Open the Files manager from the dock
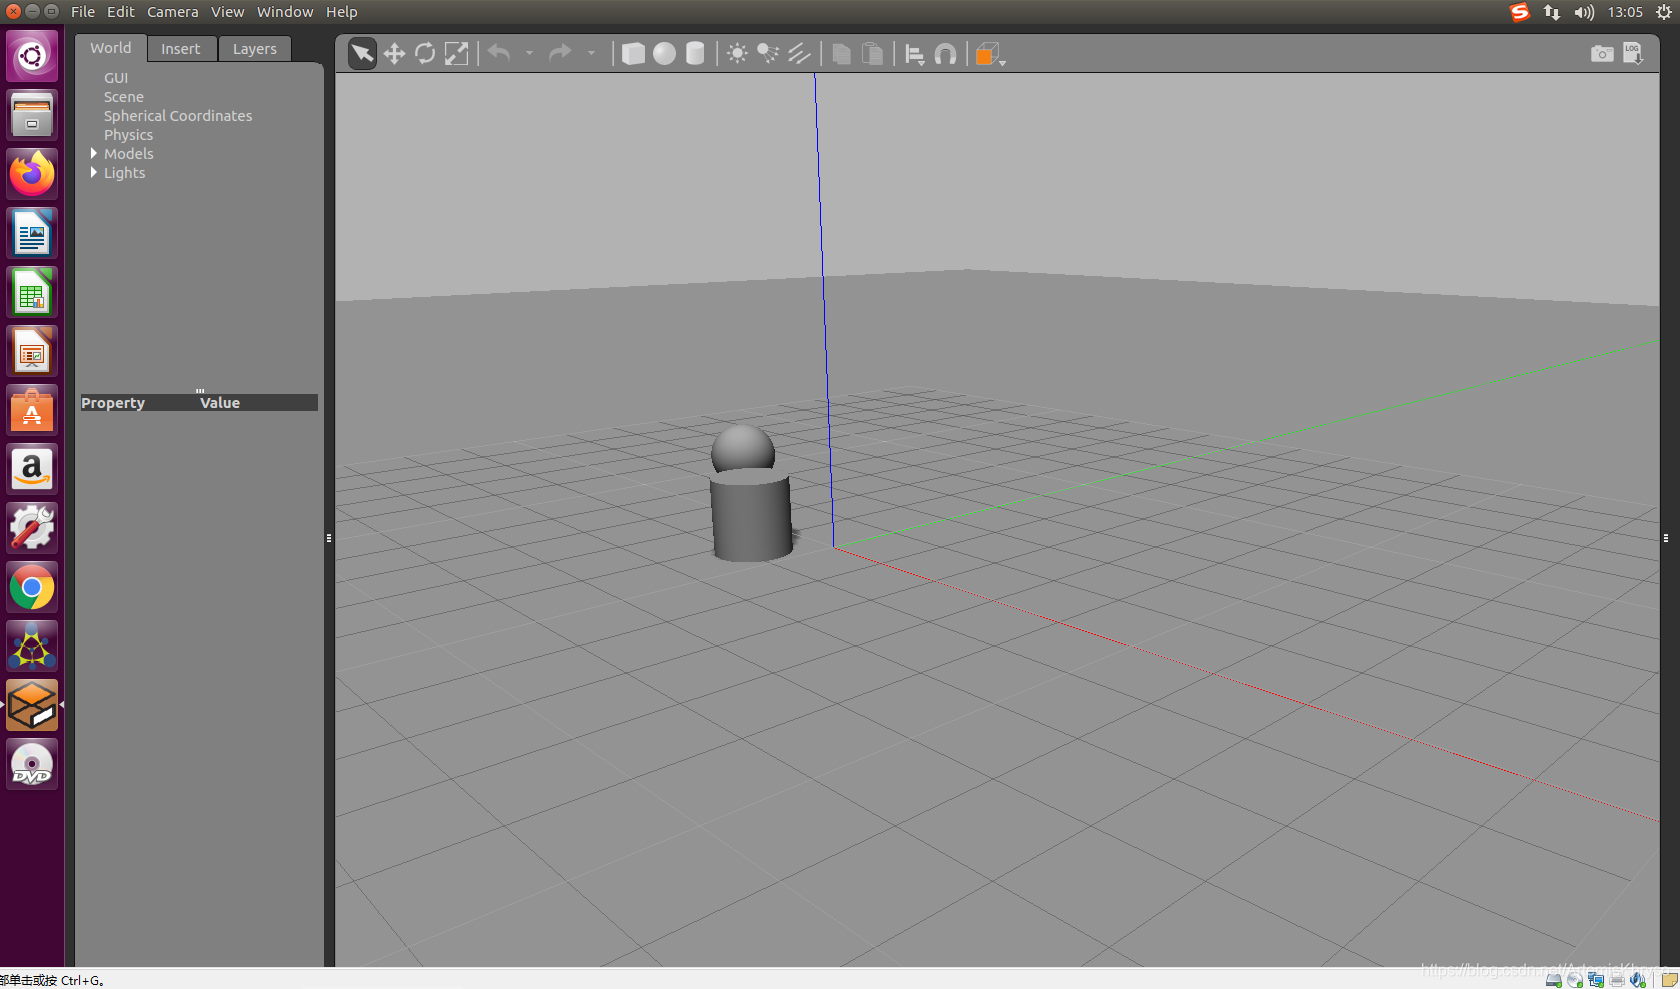Screen dimensions: 1680x989 point(32,114)
